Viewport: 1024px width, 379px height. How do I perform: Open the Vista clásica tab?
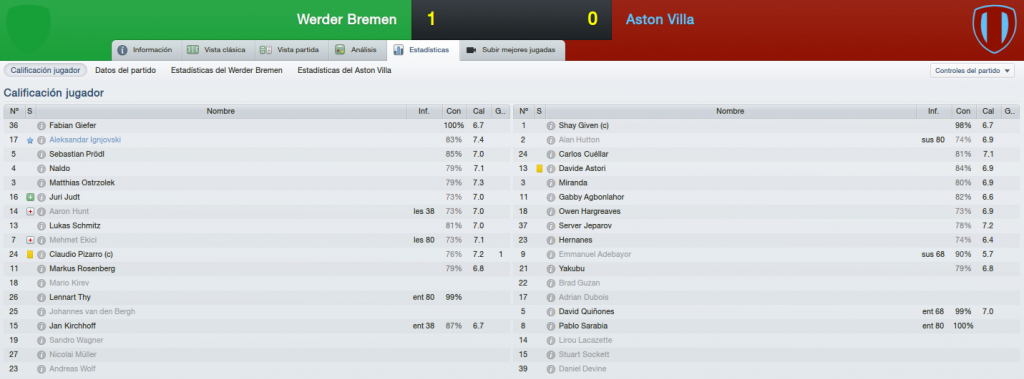point(216,50)
